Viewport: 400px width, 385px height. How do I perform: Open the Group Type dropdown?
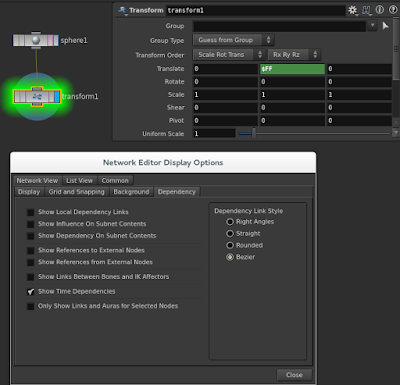click(233, 40)
